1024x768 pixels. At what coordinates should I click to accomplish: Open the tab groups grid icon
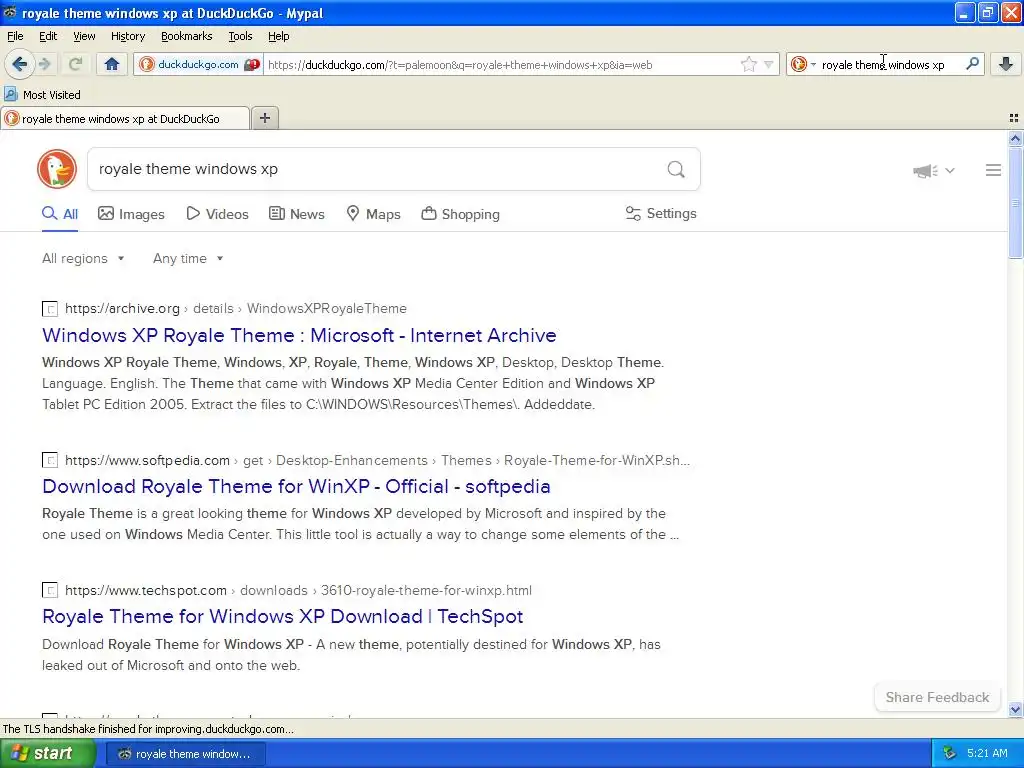[1014, 118]
